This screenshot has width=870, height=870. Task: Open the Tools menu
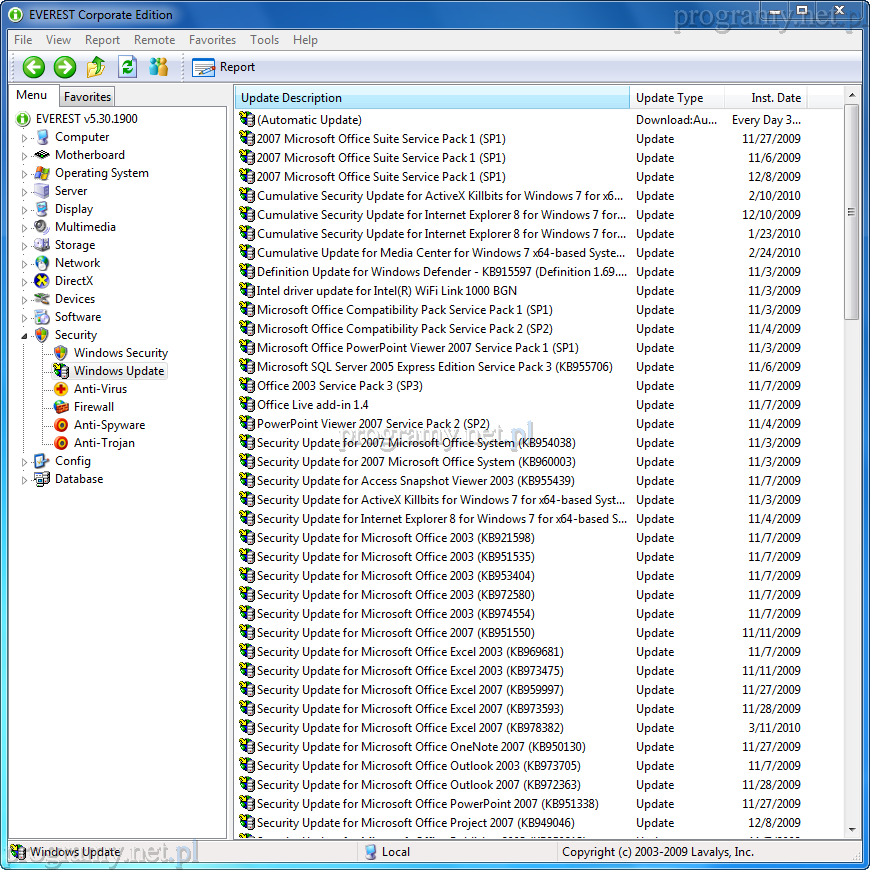click(x=264, y=40)
